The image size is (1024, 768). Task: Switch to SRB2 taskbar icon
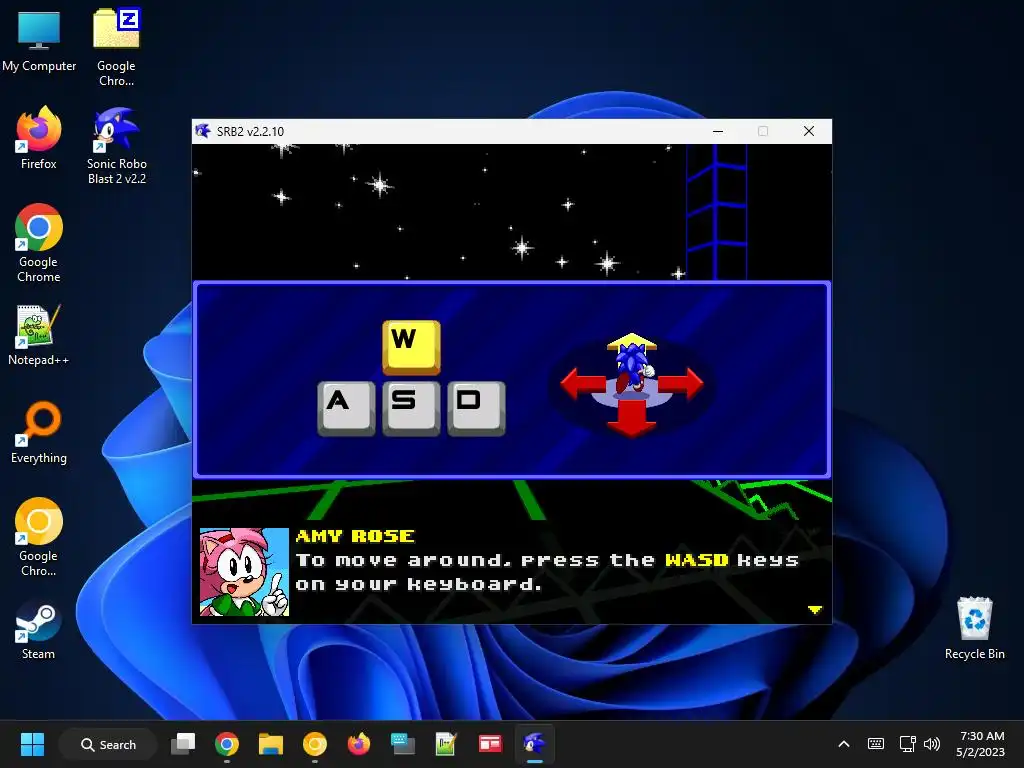pos(534,744)
